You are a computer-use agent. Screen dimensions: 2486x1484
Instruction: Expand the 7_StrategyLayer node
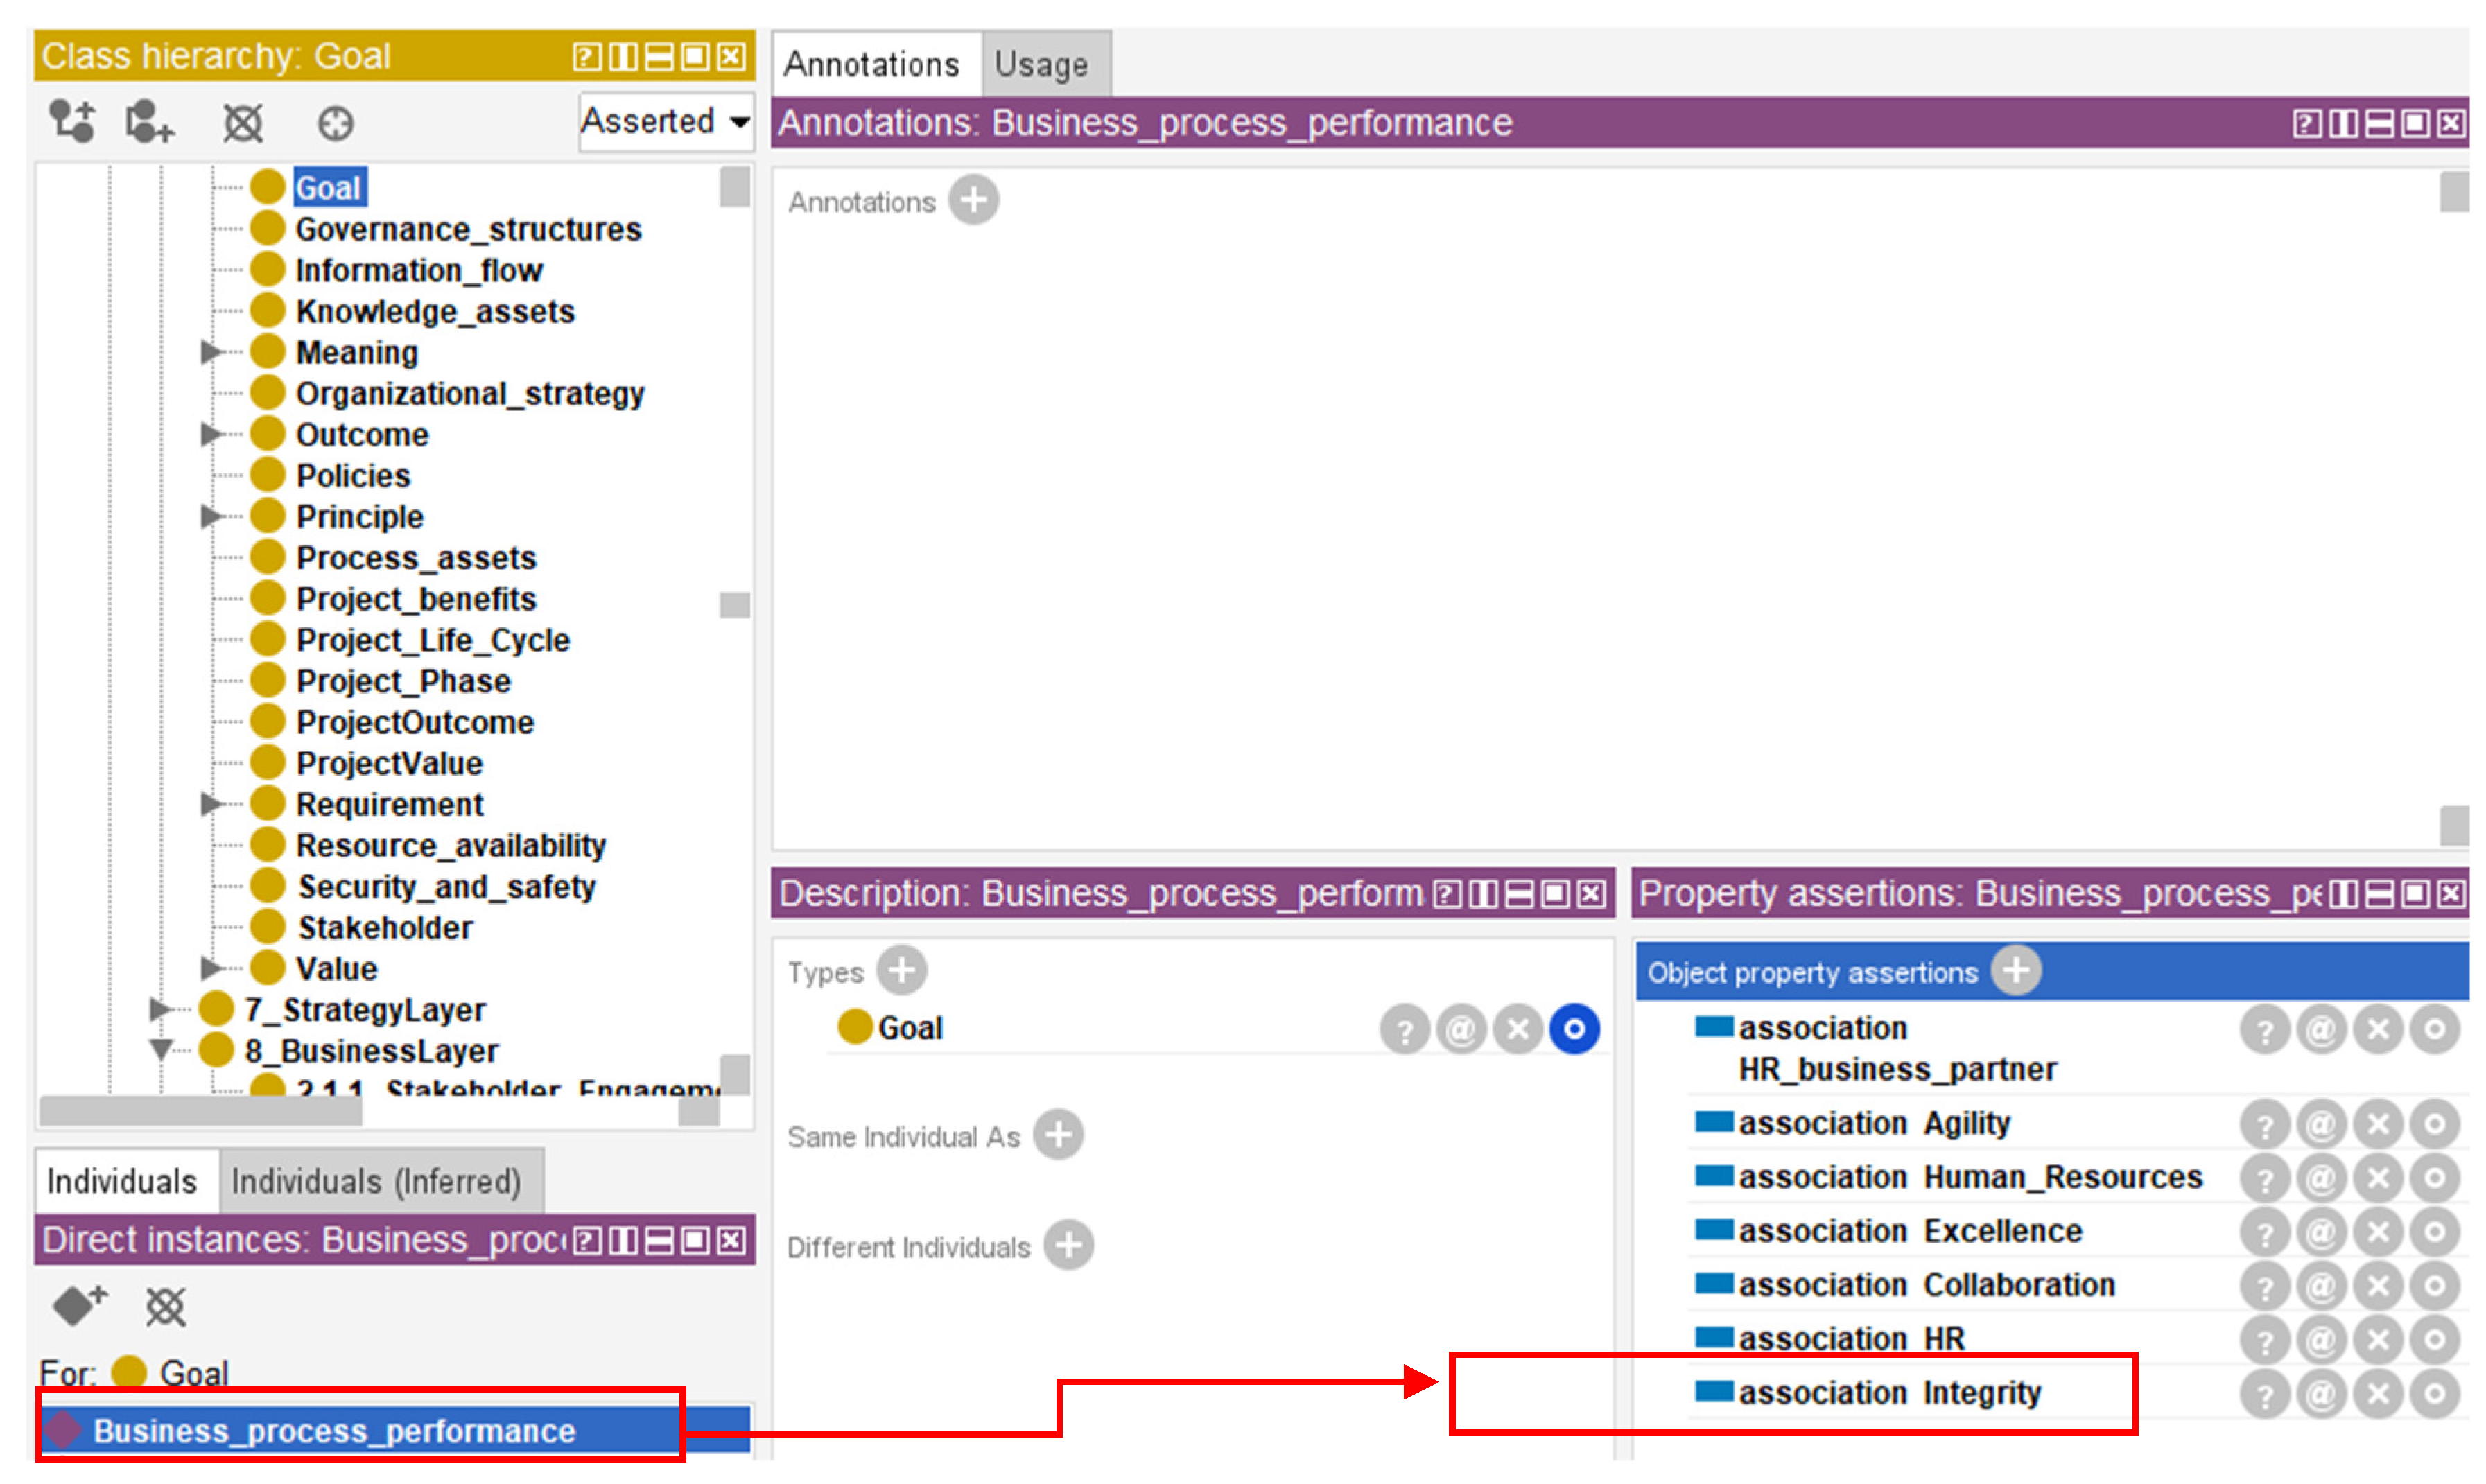pyautogui.click(x=159, y=1009)
